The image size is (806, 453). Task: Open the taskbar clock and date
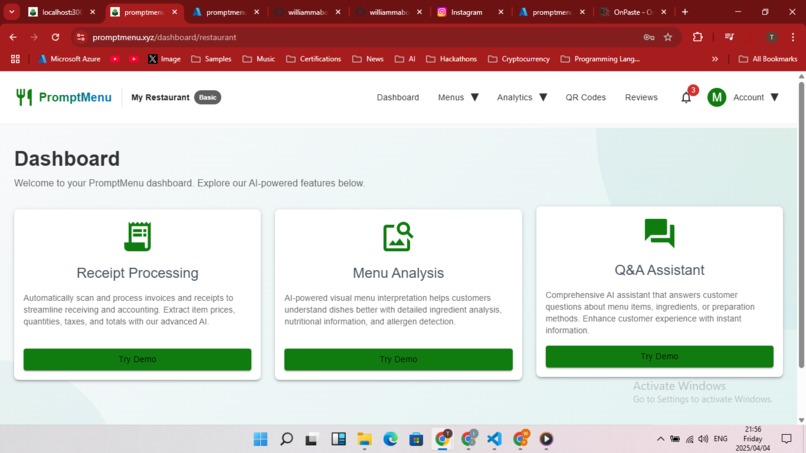[x=753, y=439]
